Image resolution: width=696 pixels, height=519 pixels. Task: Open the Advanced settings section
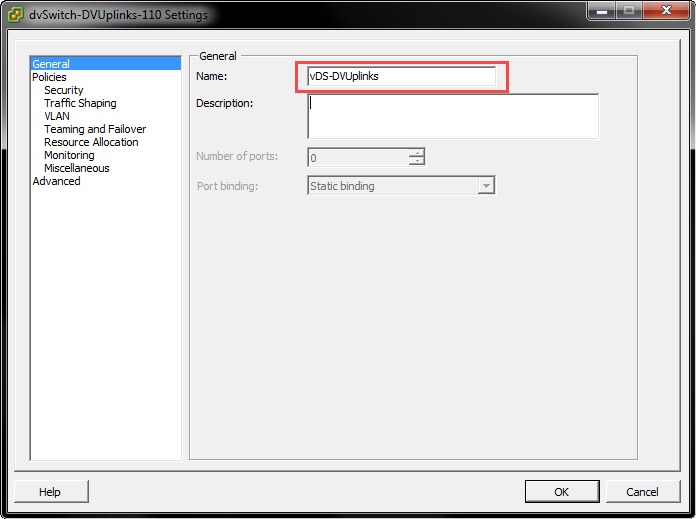56,181
